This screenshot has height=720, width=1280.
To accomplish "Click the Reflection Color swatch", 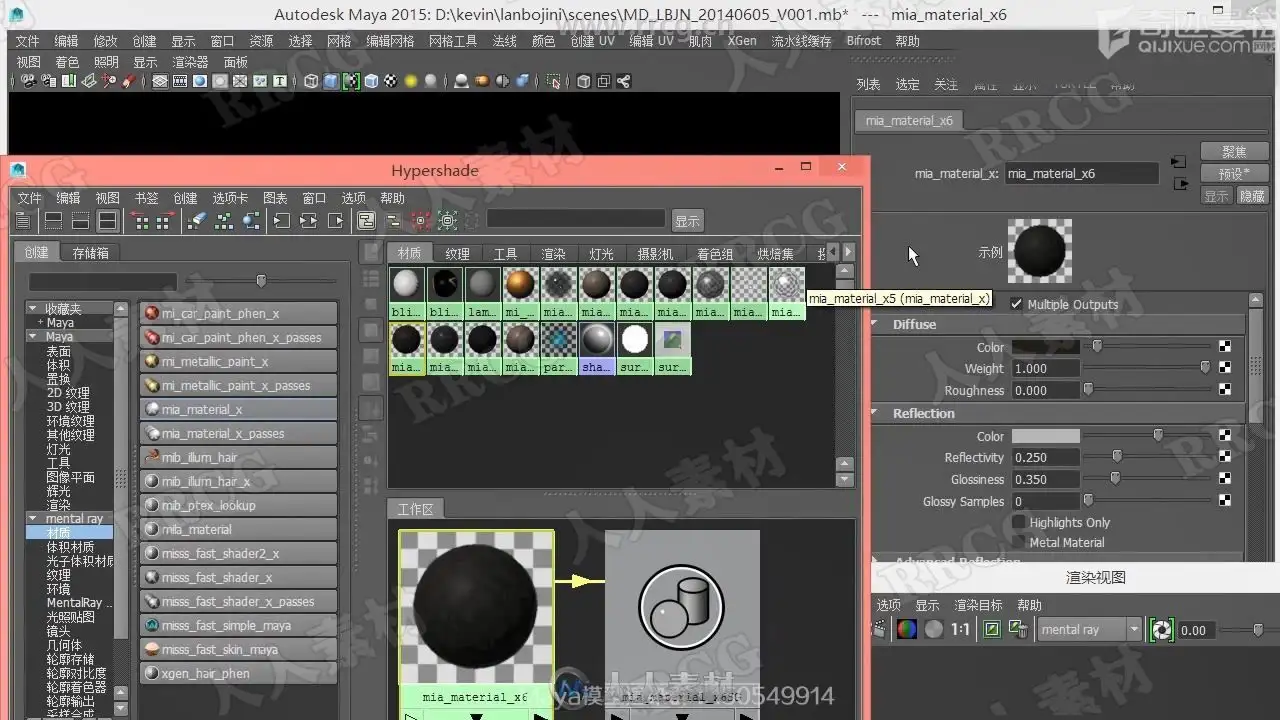I will [1046, 436].
